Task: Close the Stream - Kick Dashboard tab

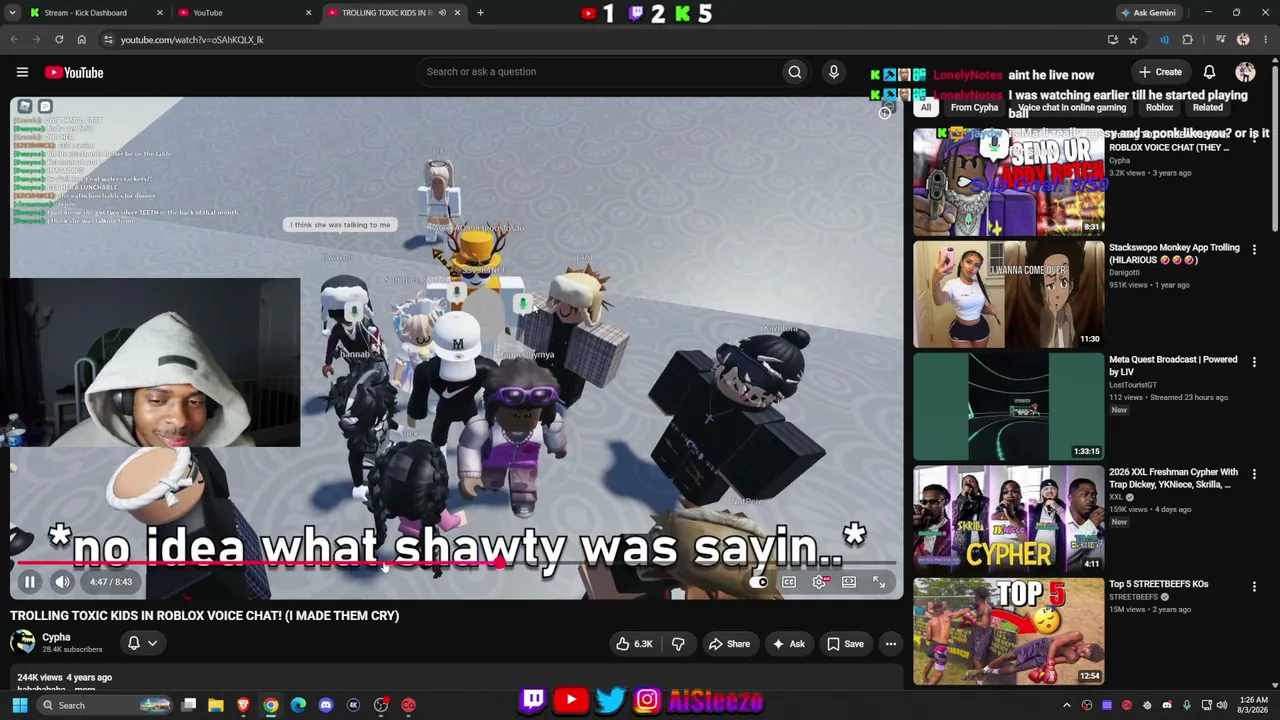Action: point(160,13)
